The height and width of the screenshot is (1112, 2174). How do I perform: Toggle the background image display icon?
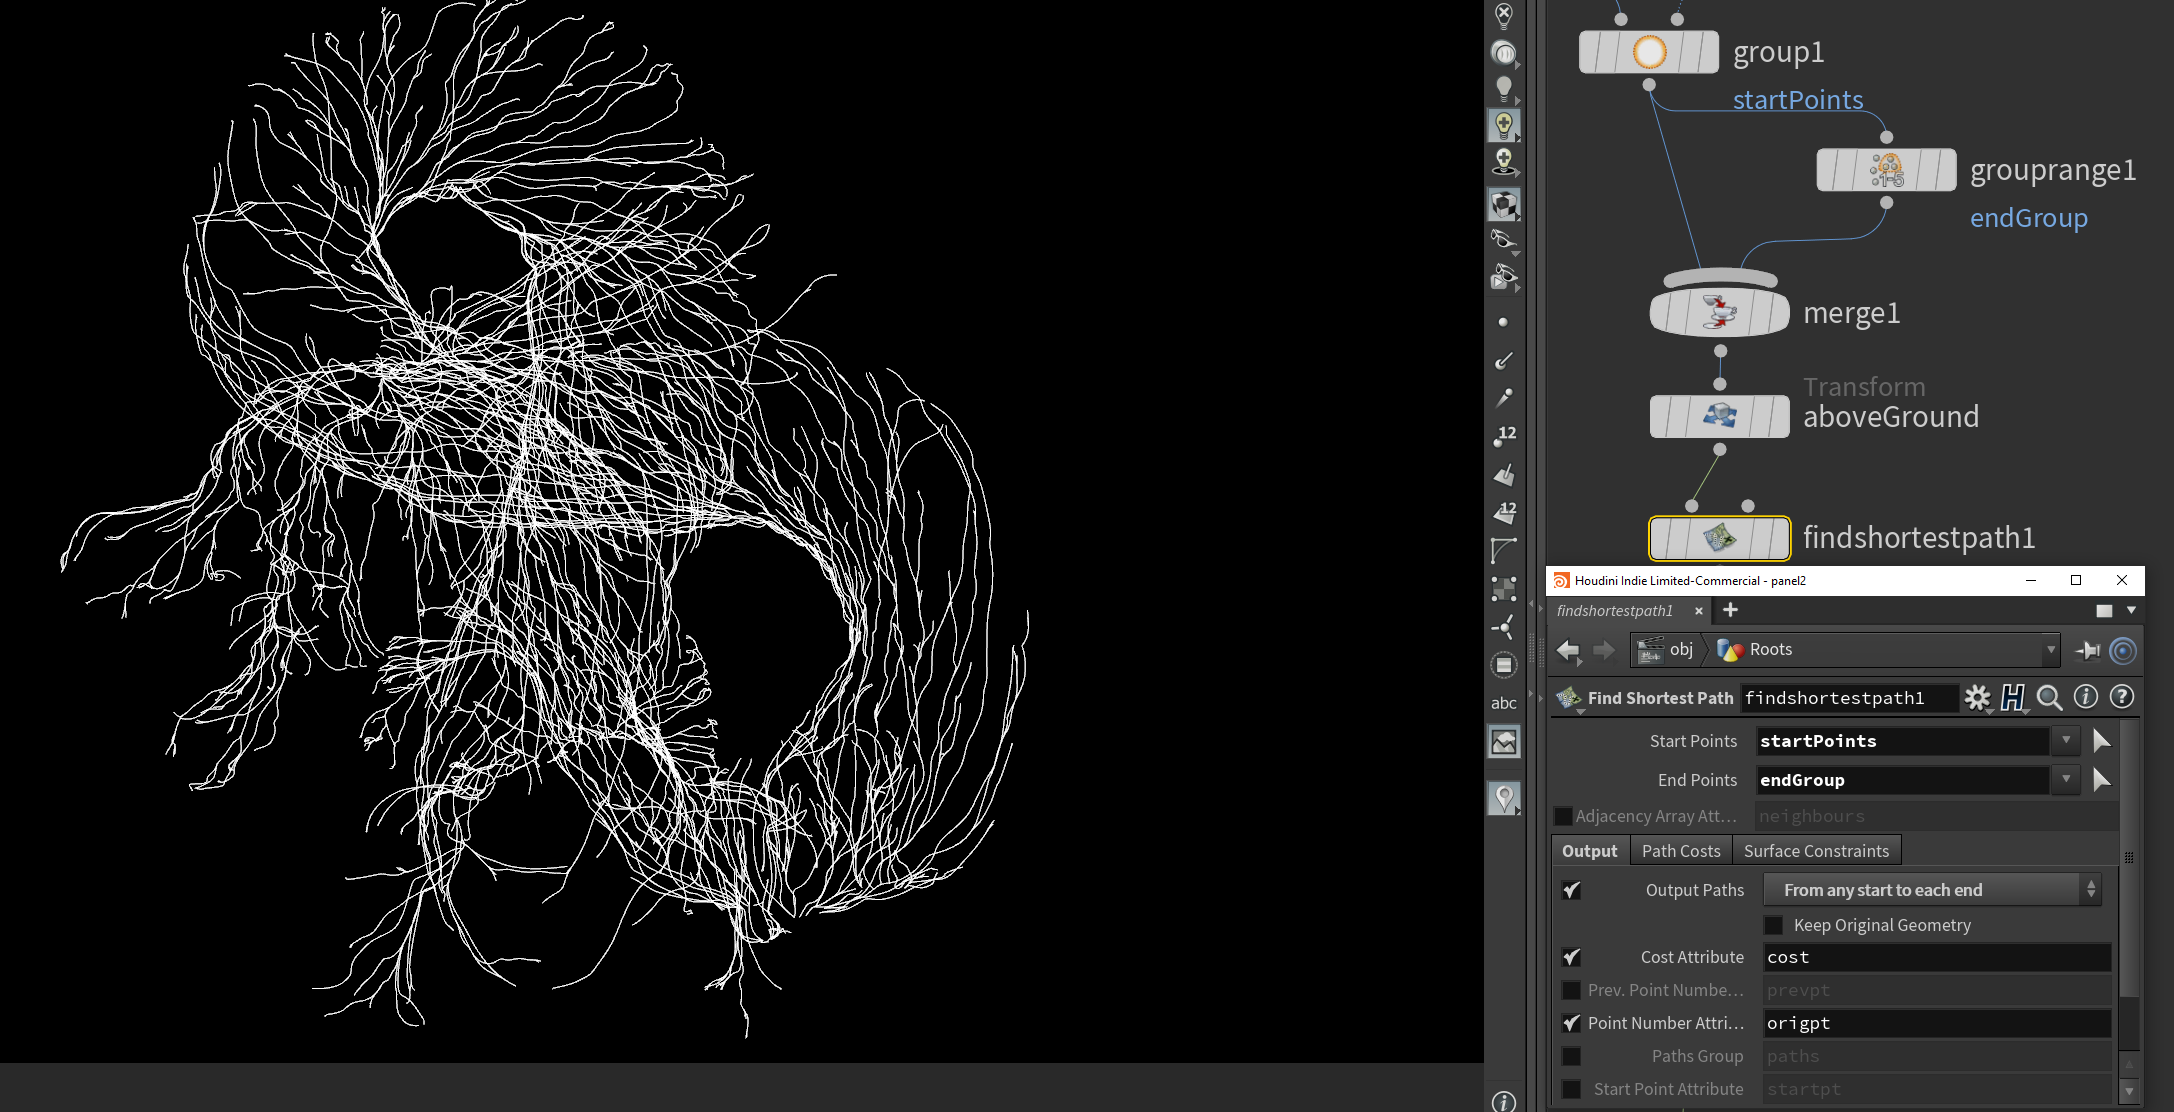tap(1504, 742)
